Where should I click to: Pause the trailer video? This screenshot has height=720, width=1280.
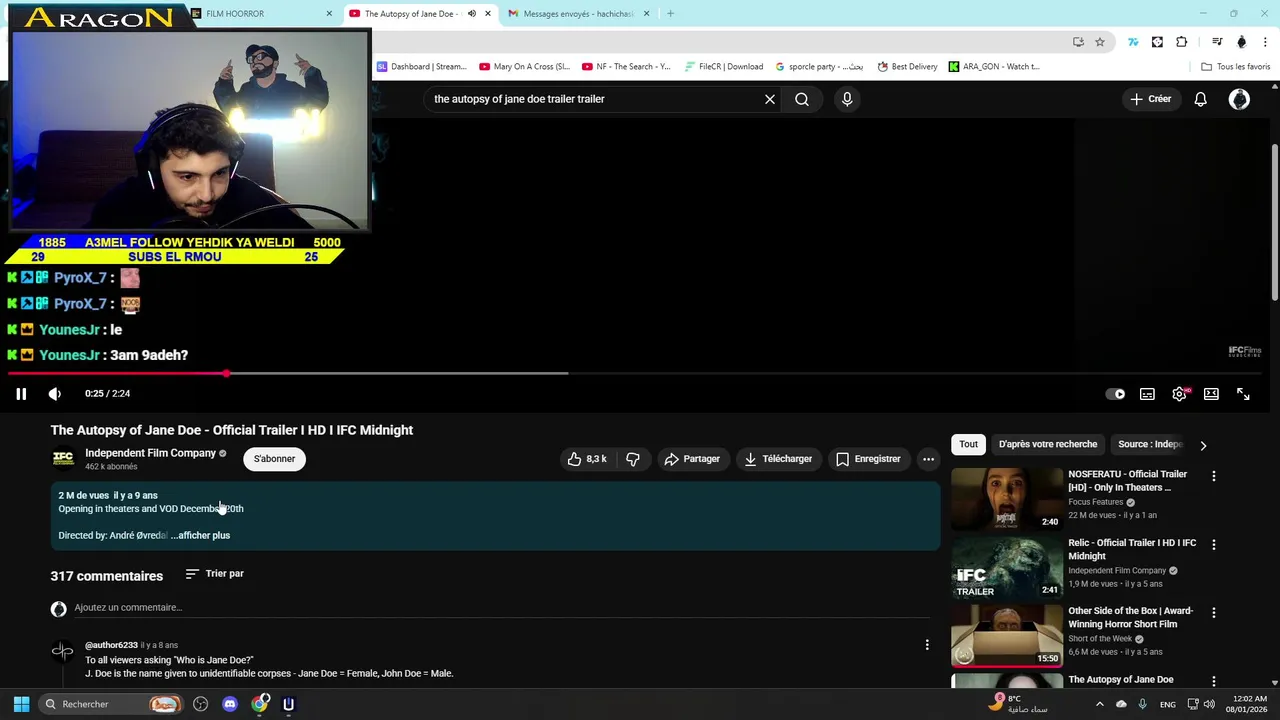[21, 394]
